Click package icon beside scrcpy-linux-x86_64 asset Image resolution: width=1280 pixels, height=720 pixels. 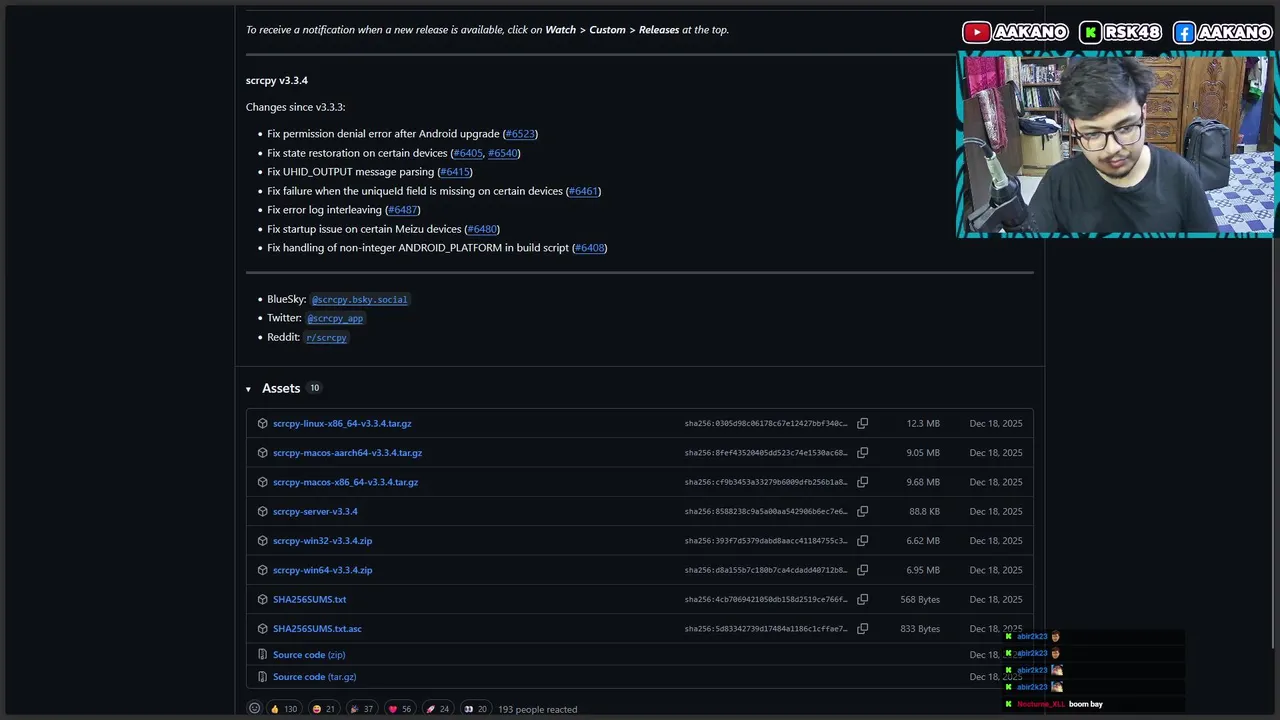click(x=262, y=423)
